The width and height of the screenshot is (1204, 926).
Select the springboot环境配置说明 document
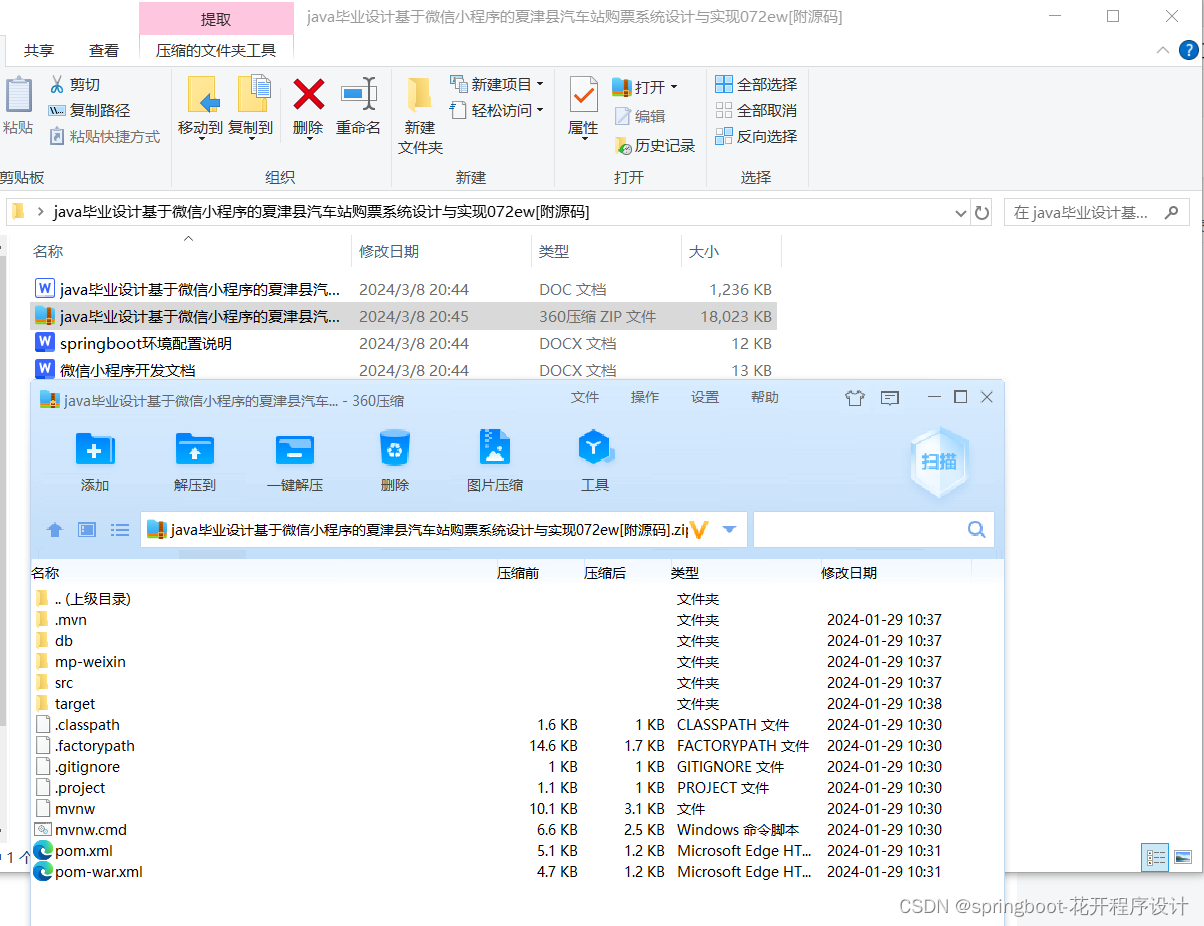coord(404,343)
